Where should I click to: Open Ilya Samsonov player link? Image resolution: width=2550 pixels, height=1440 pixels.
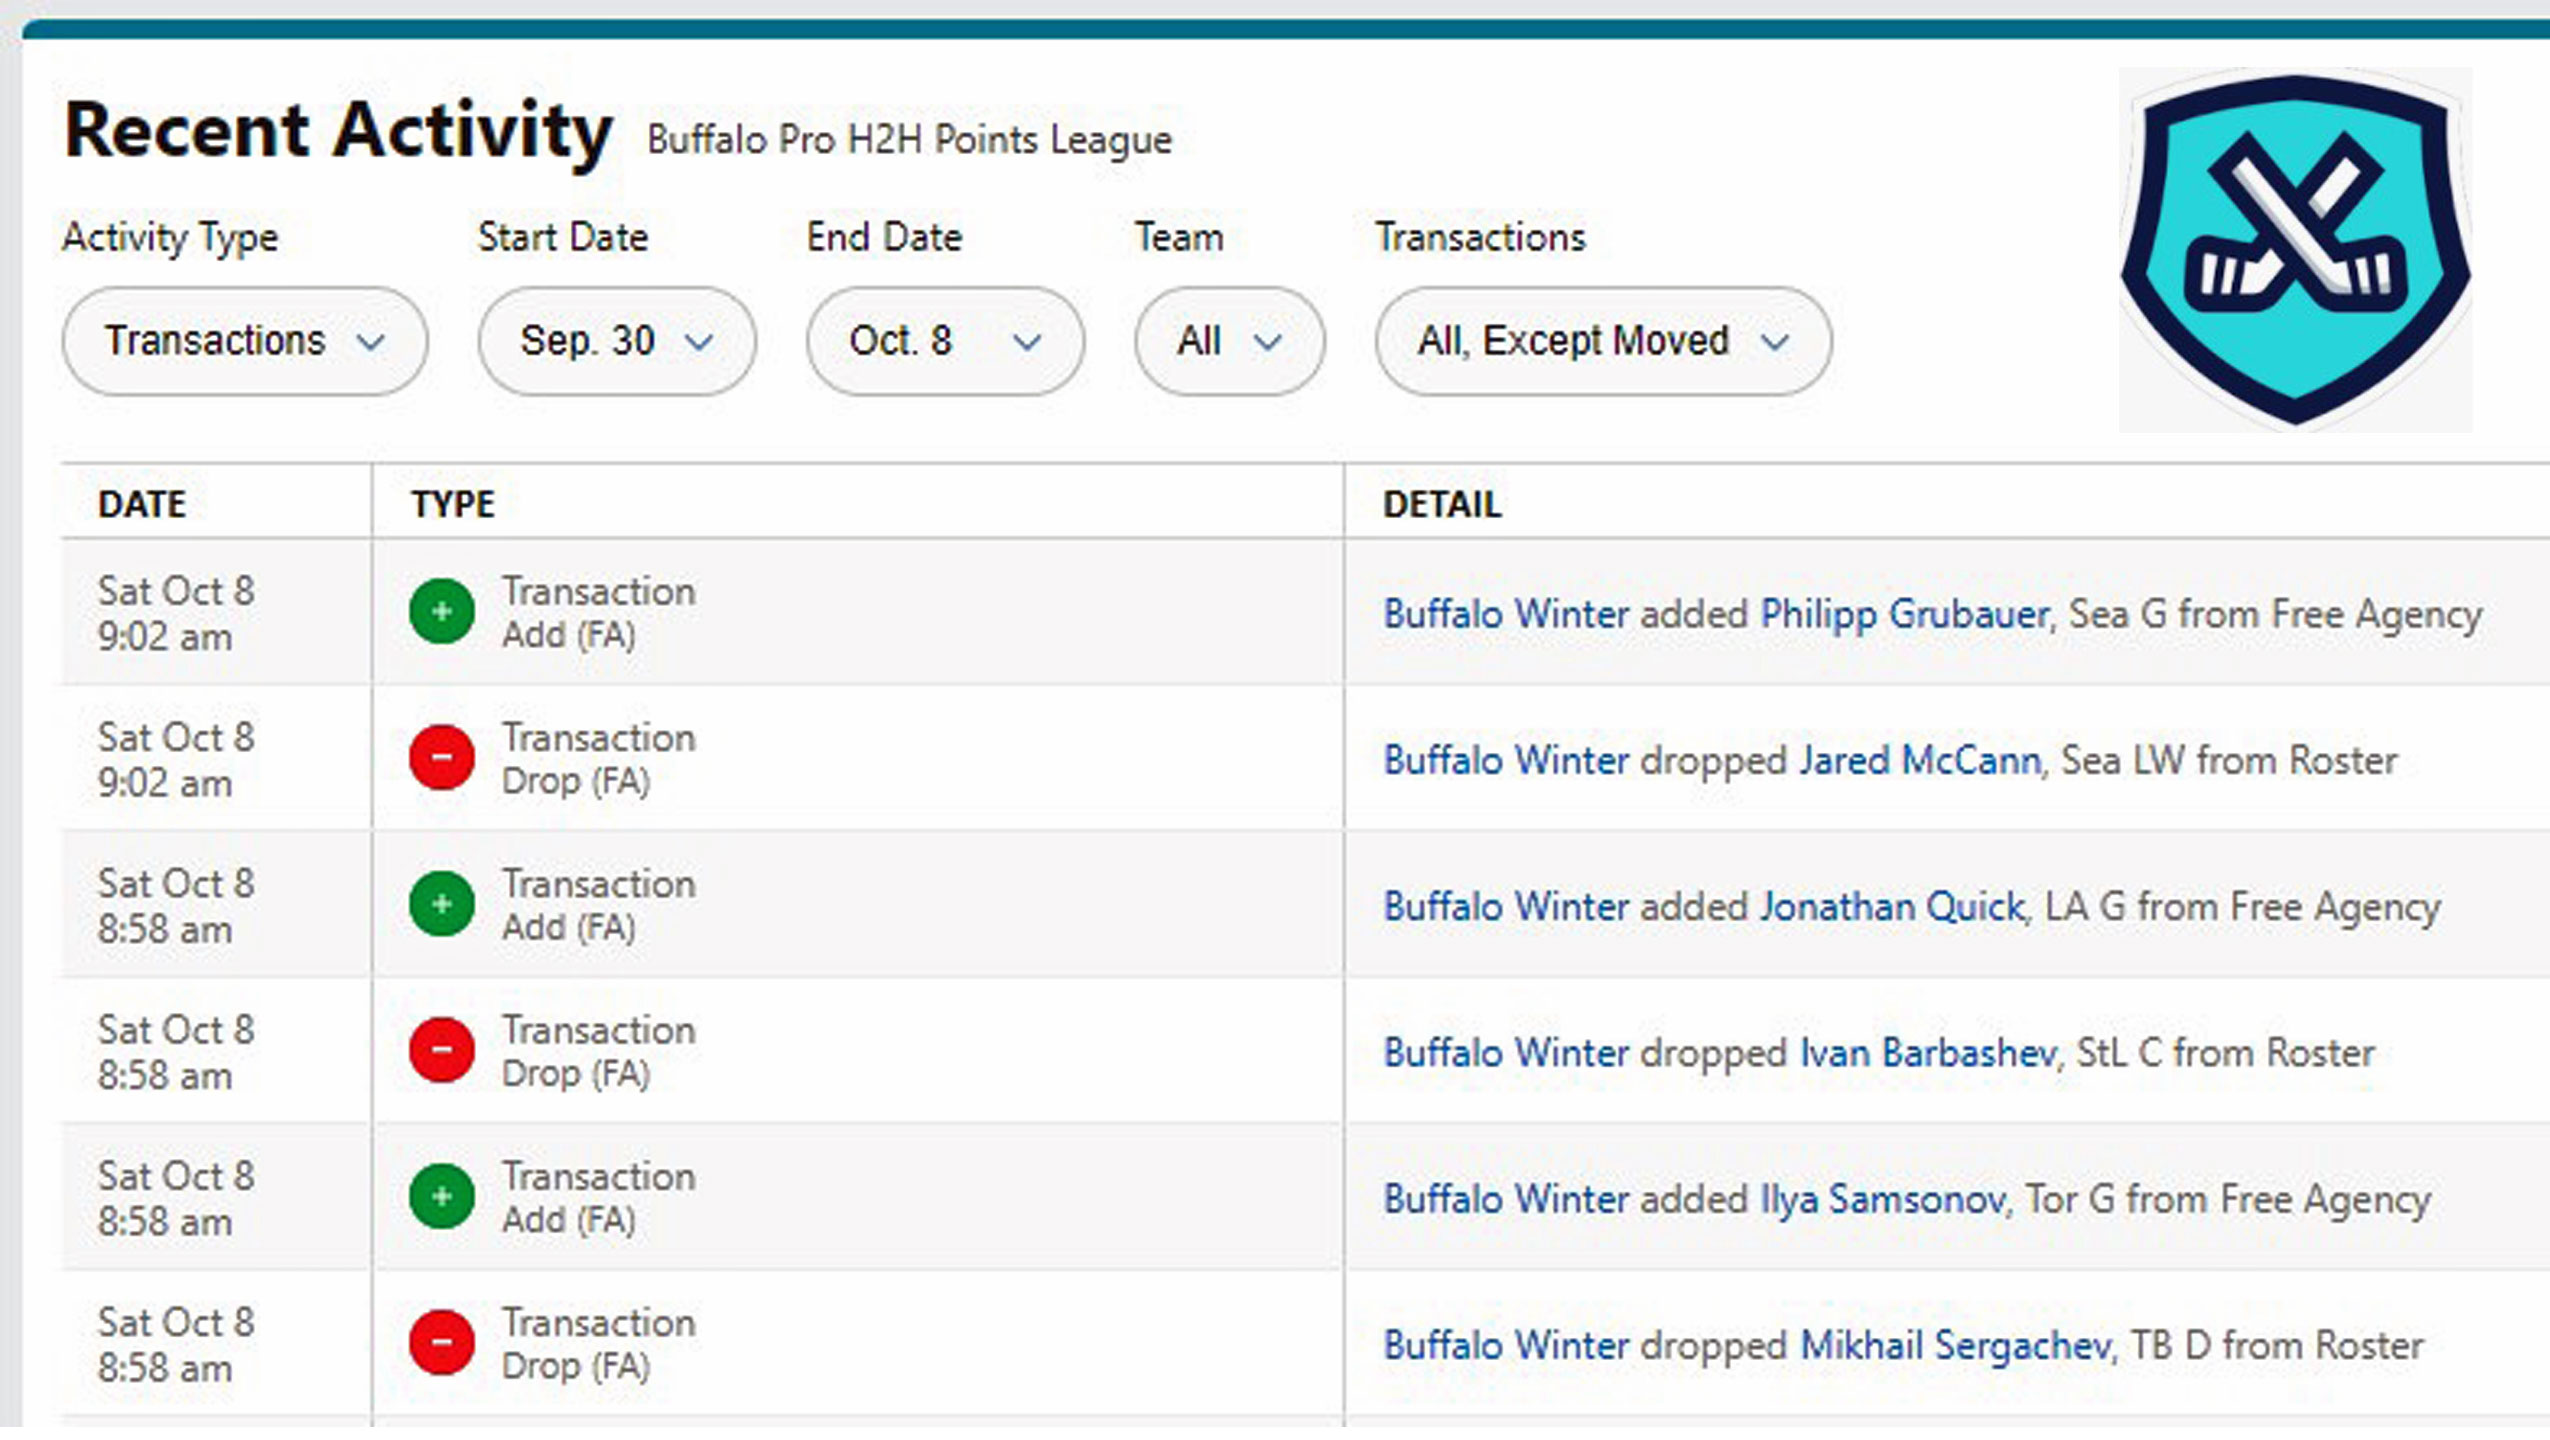(x=1882, y=1199)
